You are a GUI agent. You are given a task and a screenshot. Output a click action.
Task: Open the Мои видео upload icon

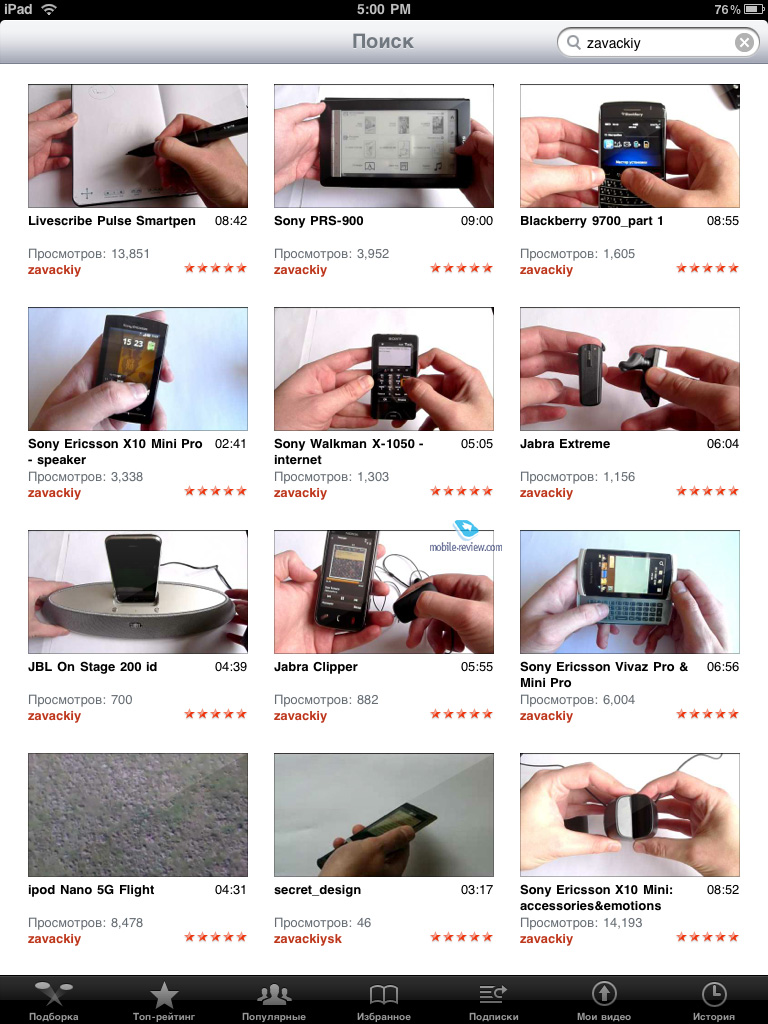604,994
